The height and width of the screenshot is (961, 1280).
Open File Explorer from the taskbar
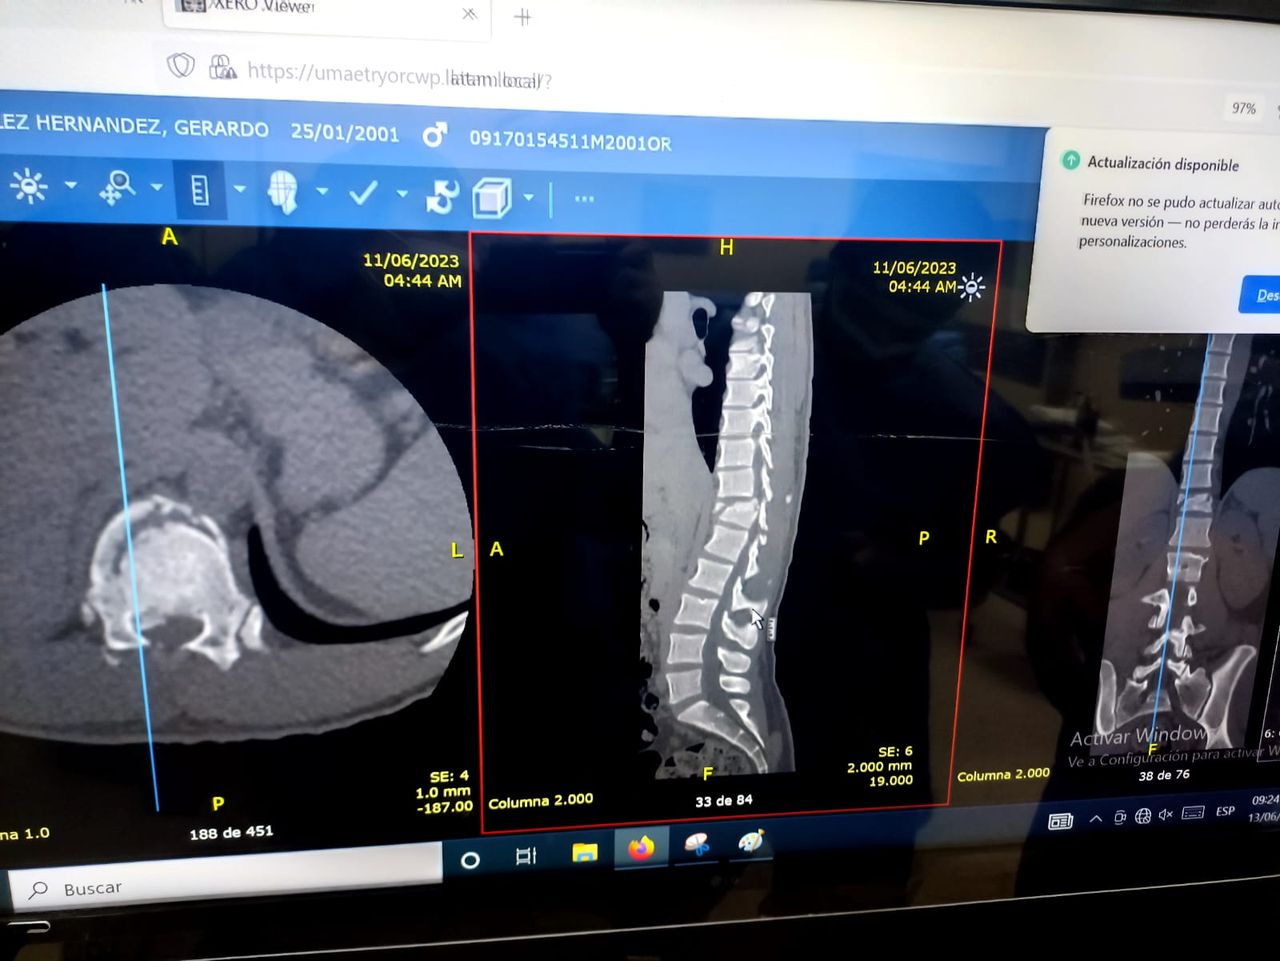tap(584, 852)
